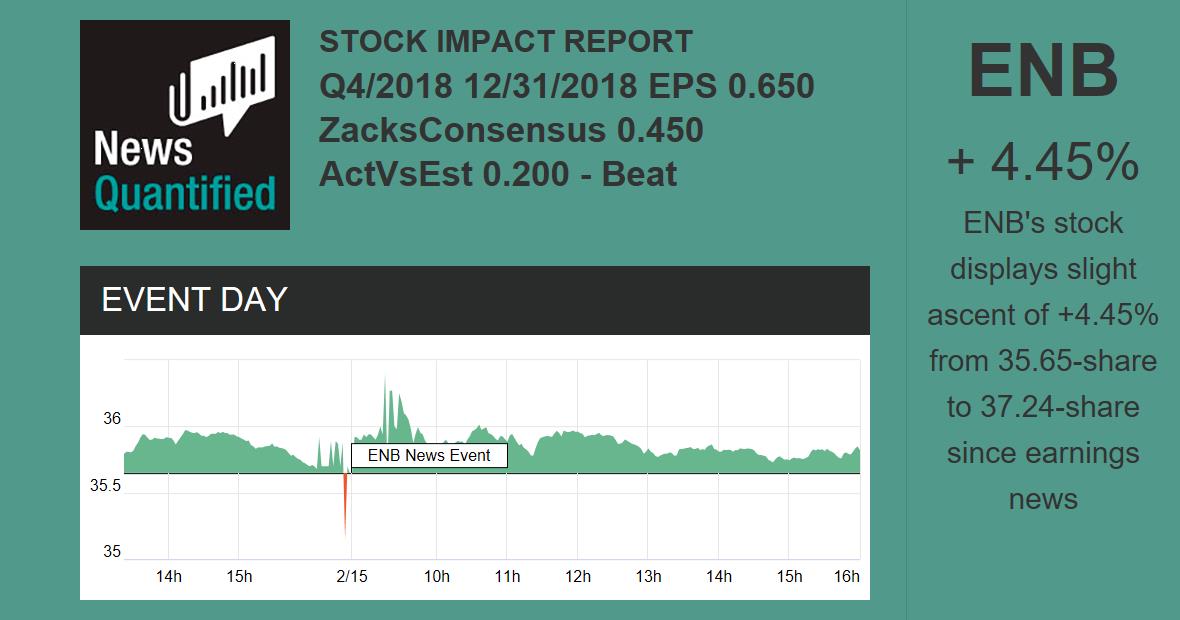Click the 2/15 date axis label
The image size is (1180, 620).
coord(351,576)
